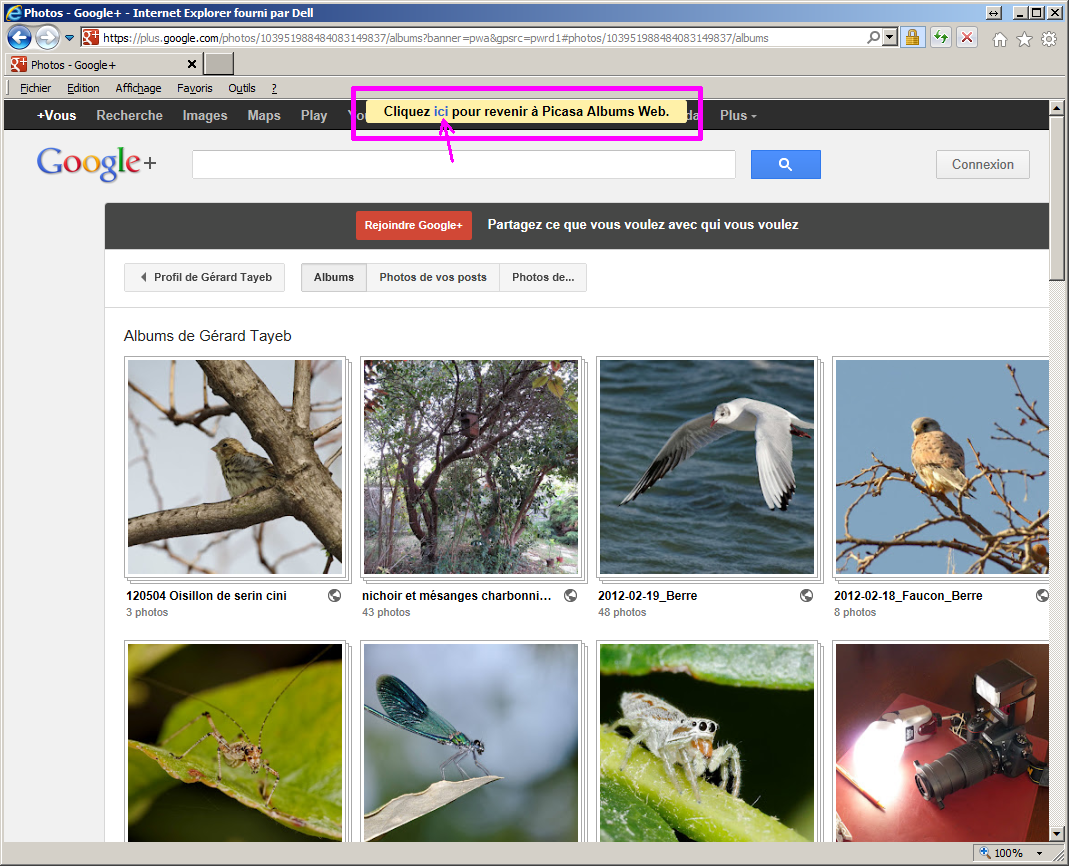This screenshot has height=866, width=1069.
Task: Click the Connexion button
Action: (x=982, y=164)
